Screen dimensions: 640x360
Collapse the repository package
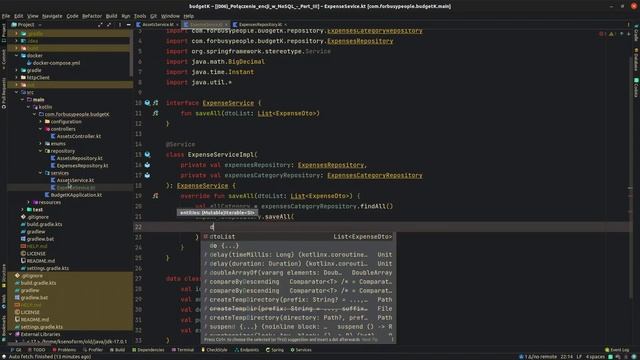[40, 151]
